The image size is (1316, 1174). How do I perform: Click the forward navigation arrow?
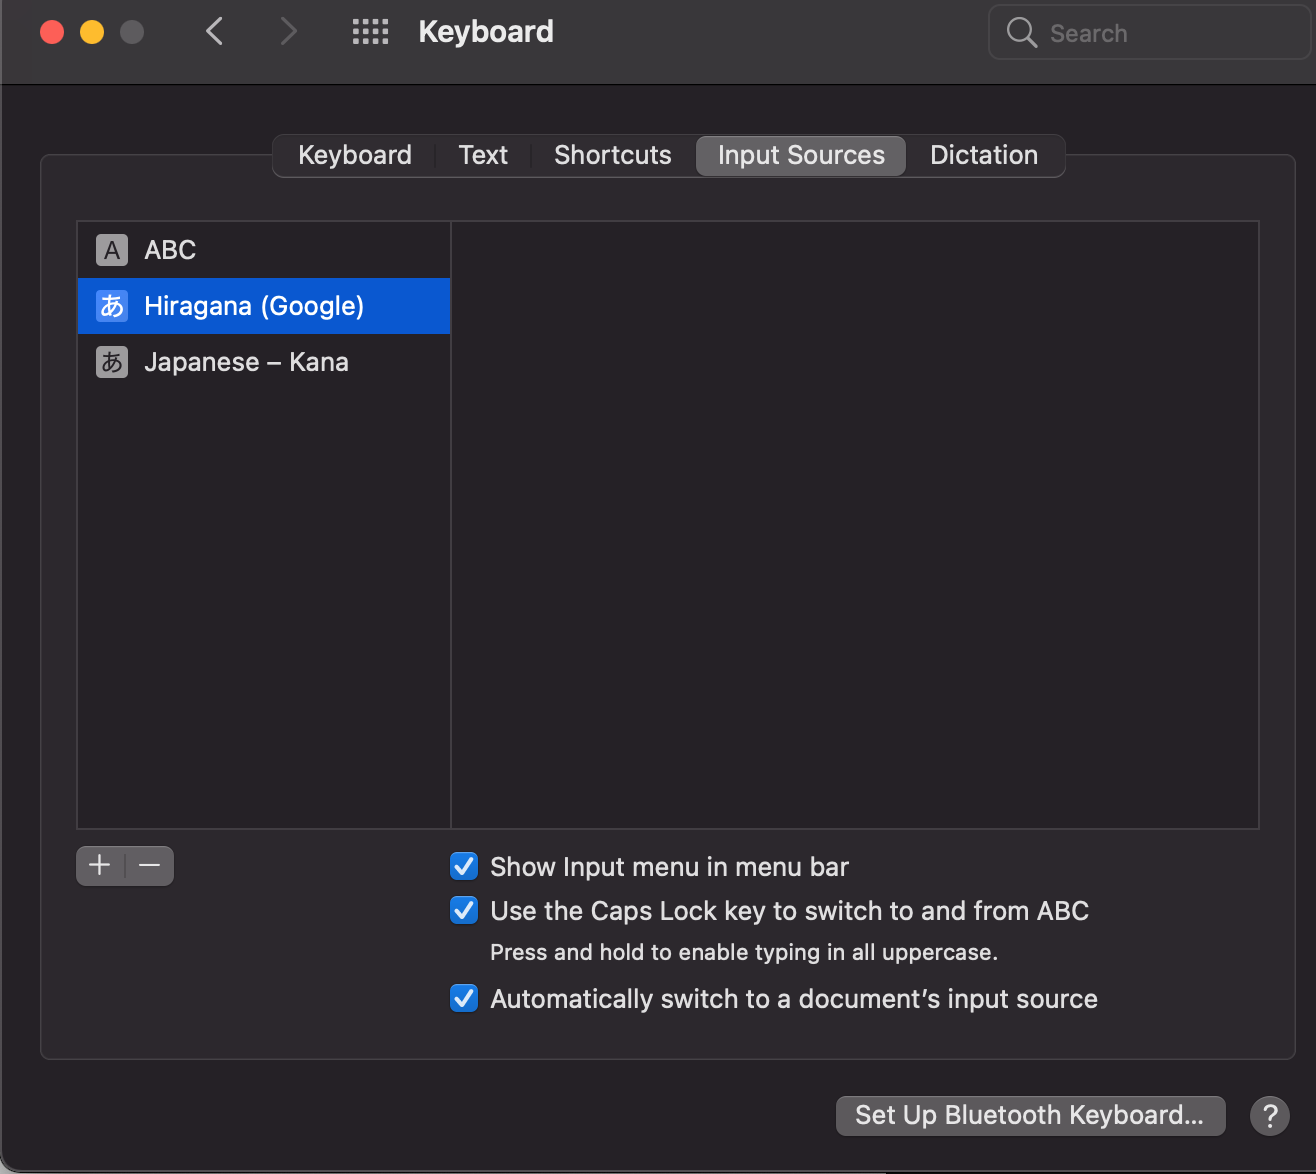coord(288,32)
